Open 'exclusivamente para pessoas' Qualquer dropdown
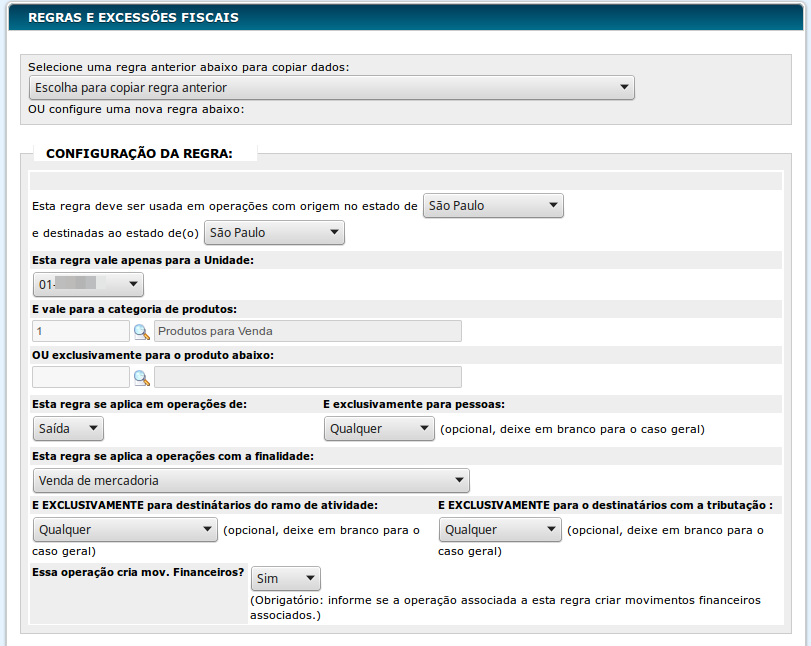 click(379, 429)
